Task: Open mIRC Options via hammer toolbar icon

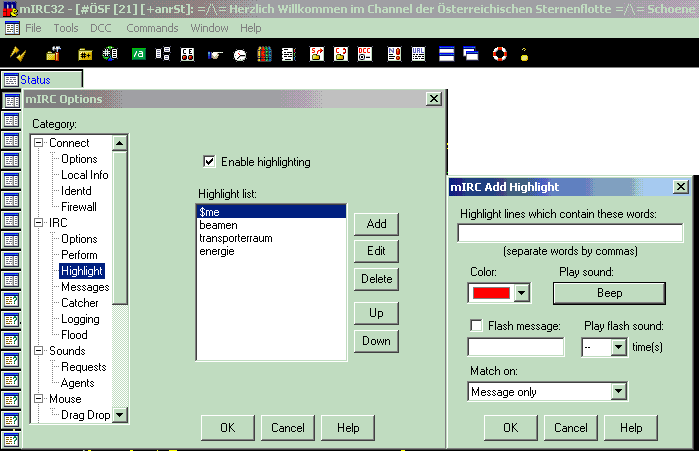Action: point(53,54)
